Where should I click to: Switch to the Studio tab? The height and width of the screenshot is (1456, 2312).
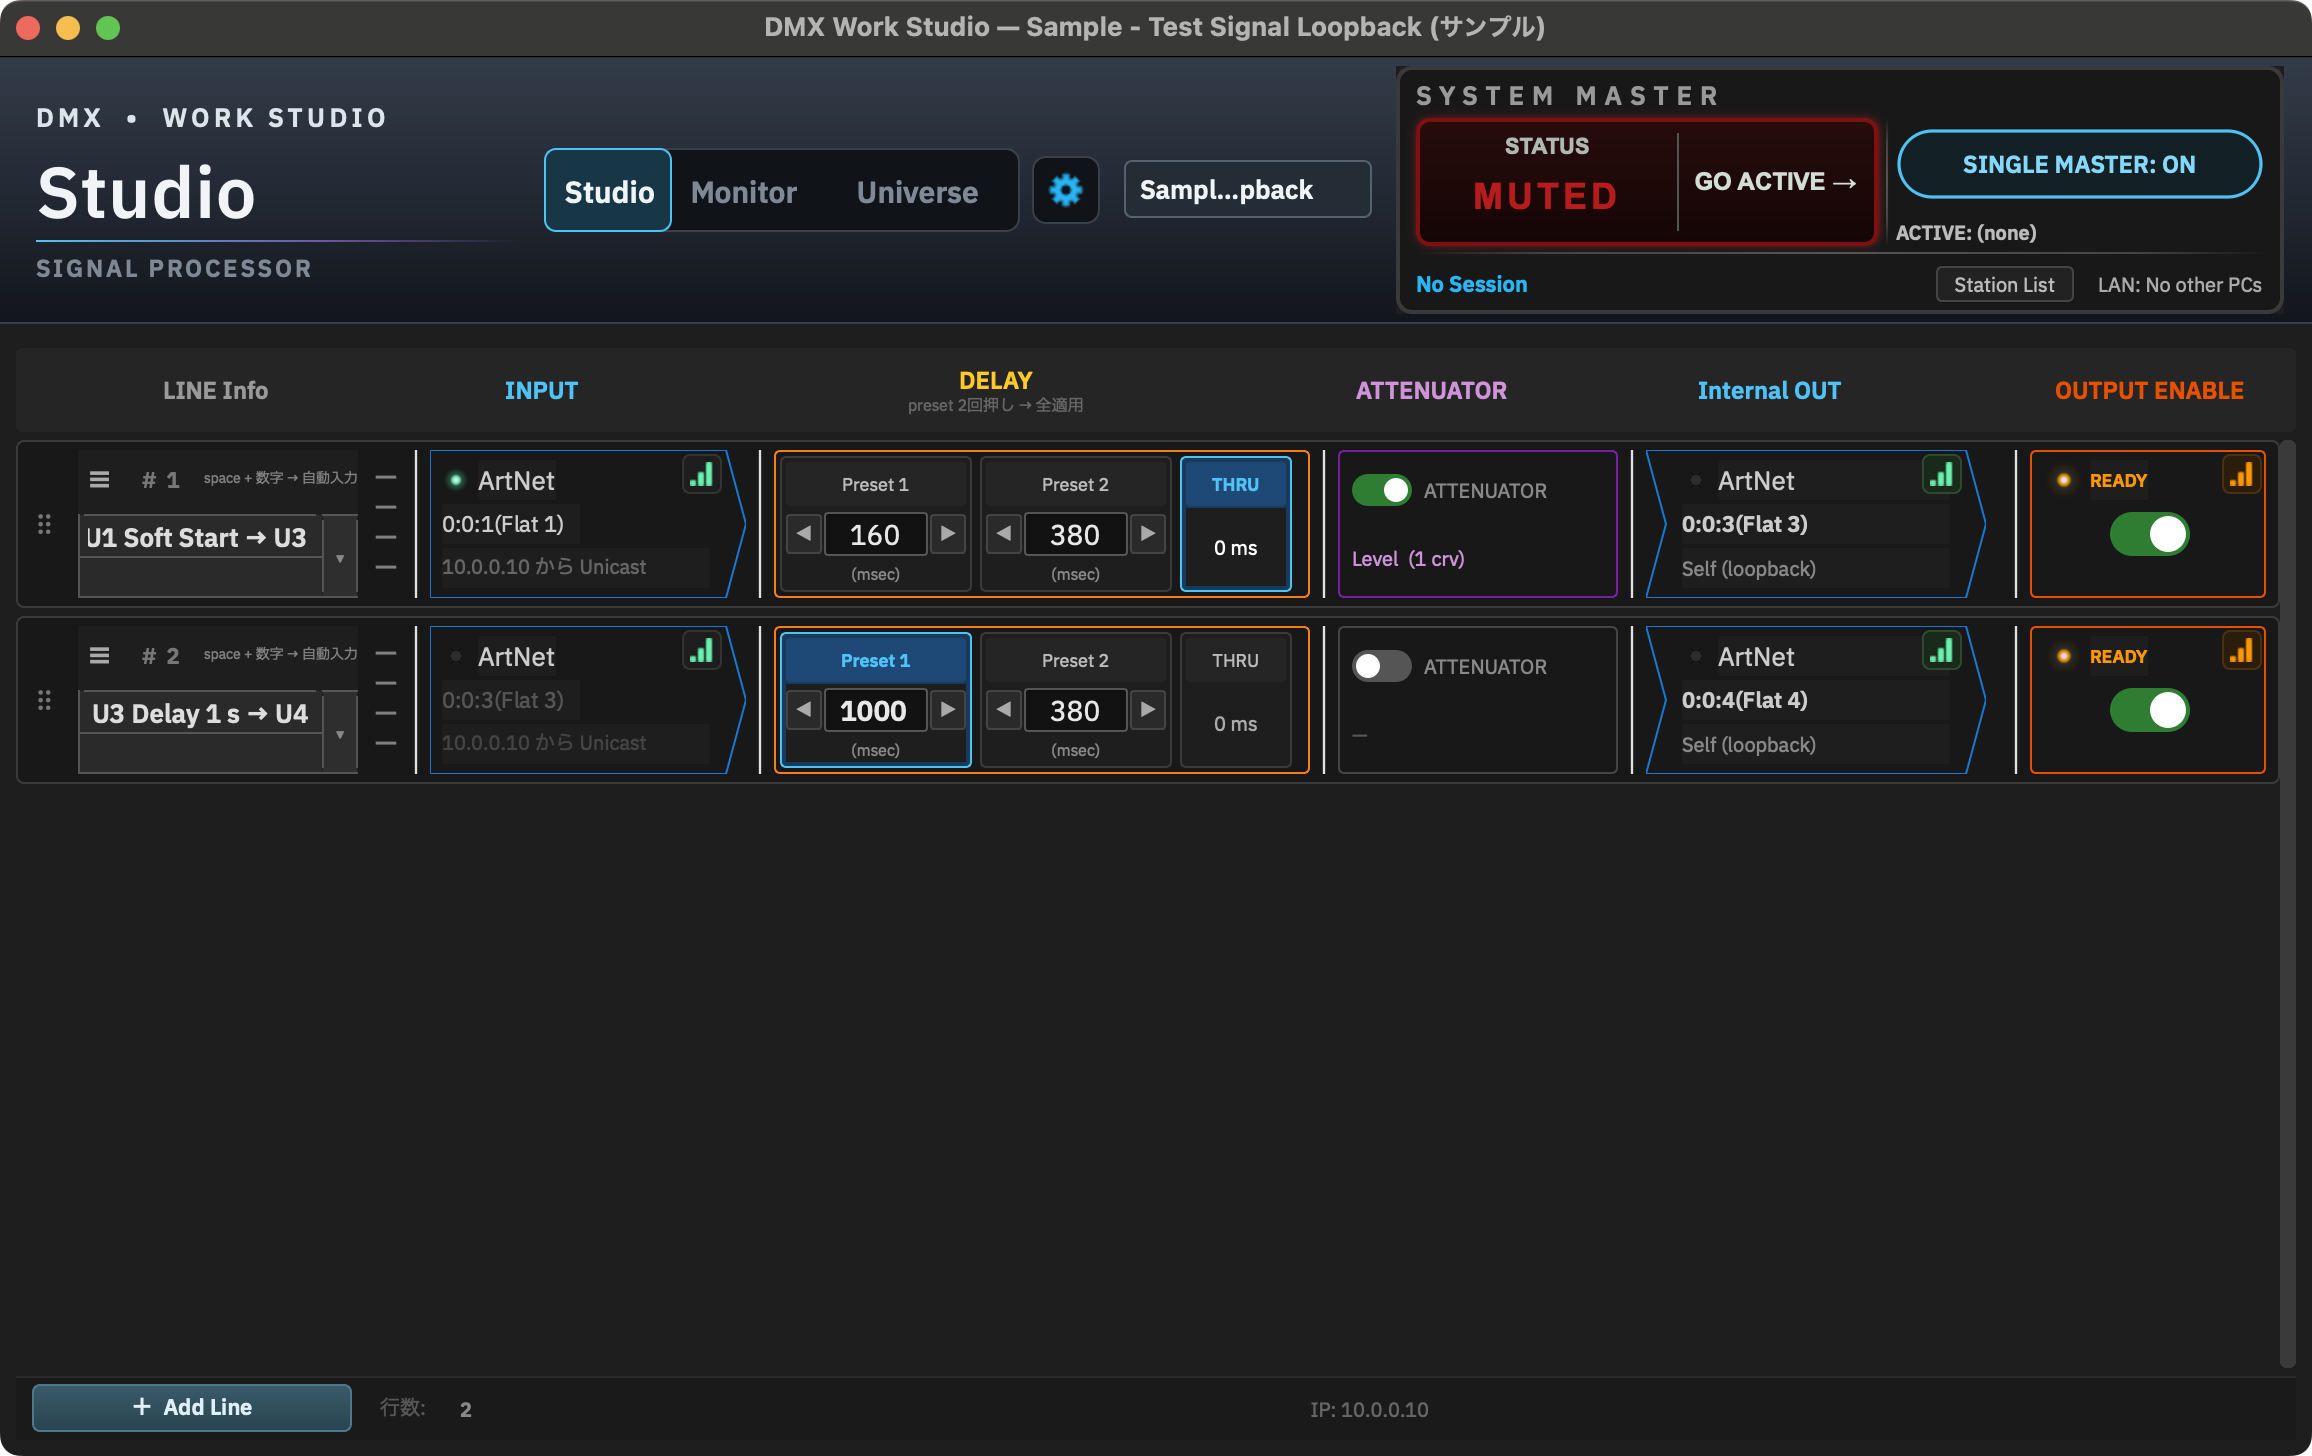[608, 191]
